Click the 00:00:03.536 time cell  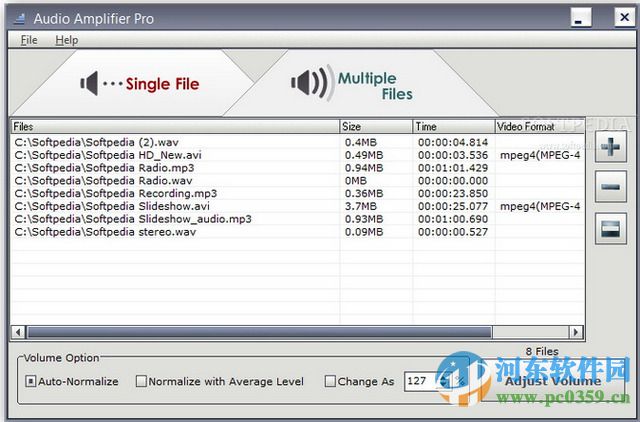click(453, 155)
